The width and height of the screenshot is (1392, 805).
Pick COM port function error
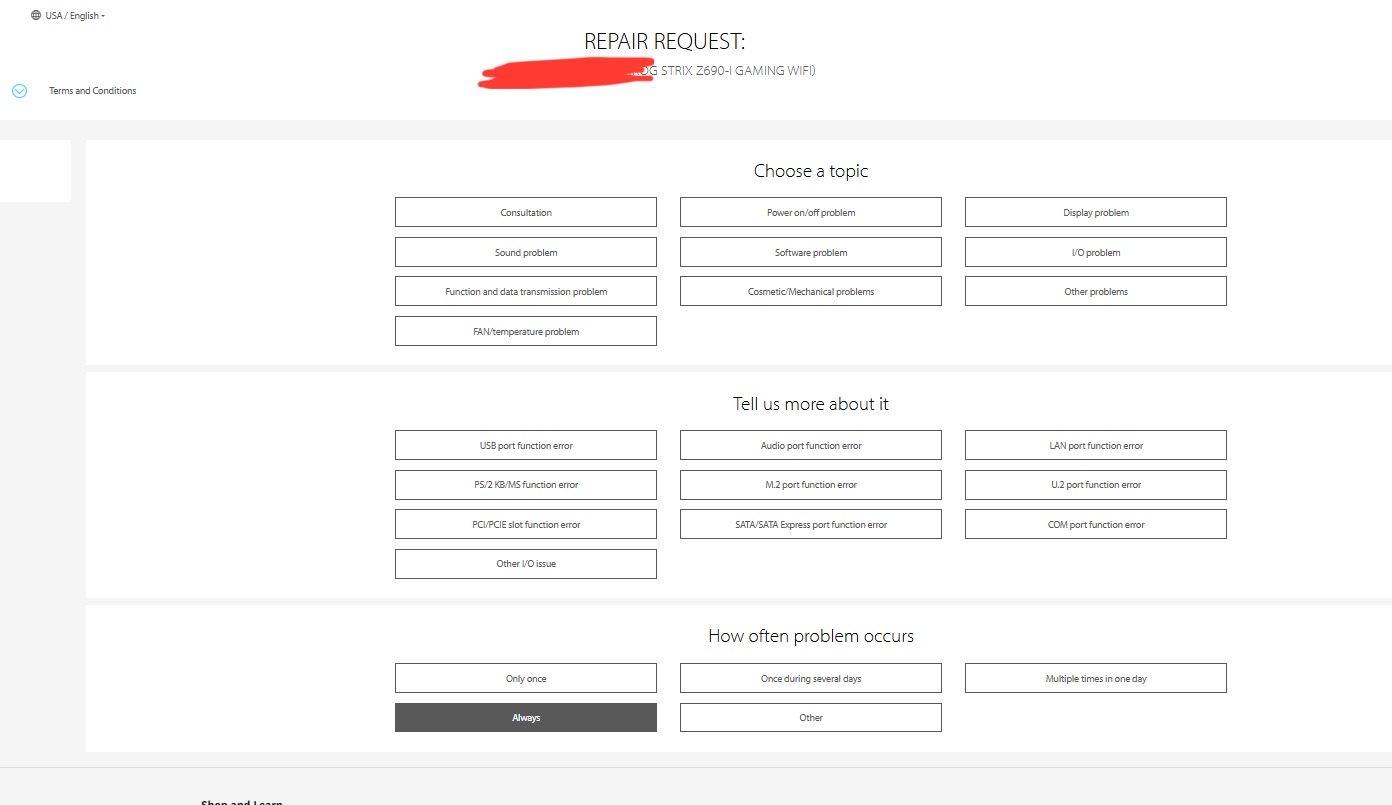(x=1096, y=524)
